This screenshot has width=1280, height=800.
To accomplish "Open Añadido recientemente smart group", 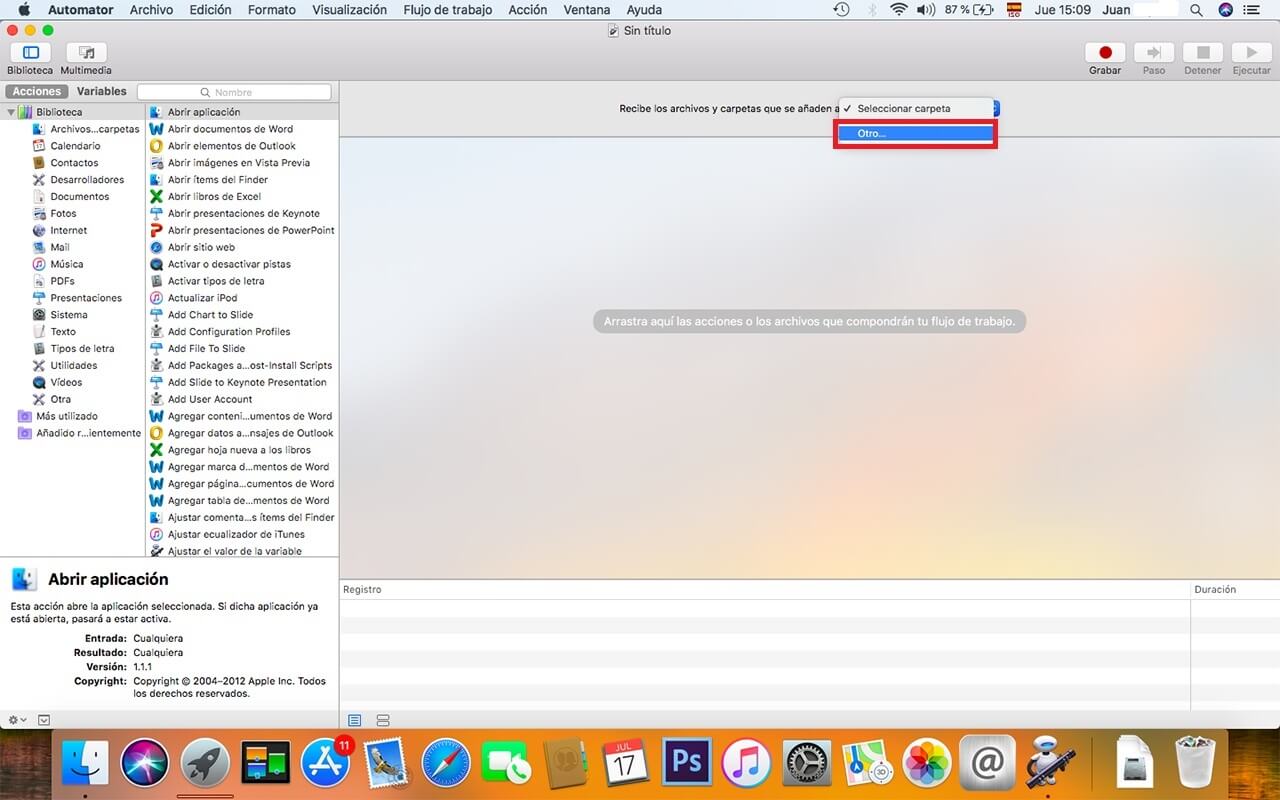I will click(x=88, y=433).
